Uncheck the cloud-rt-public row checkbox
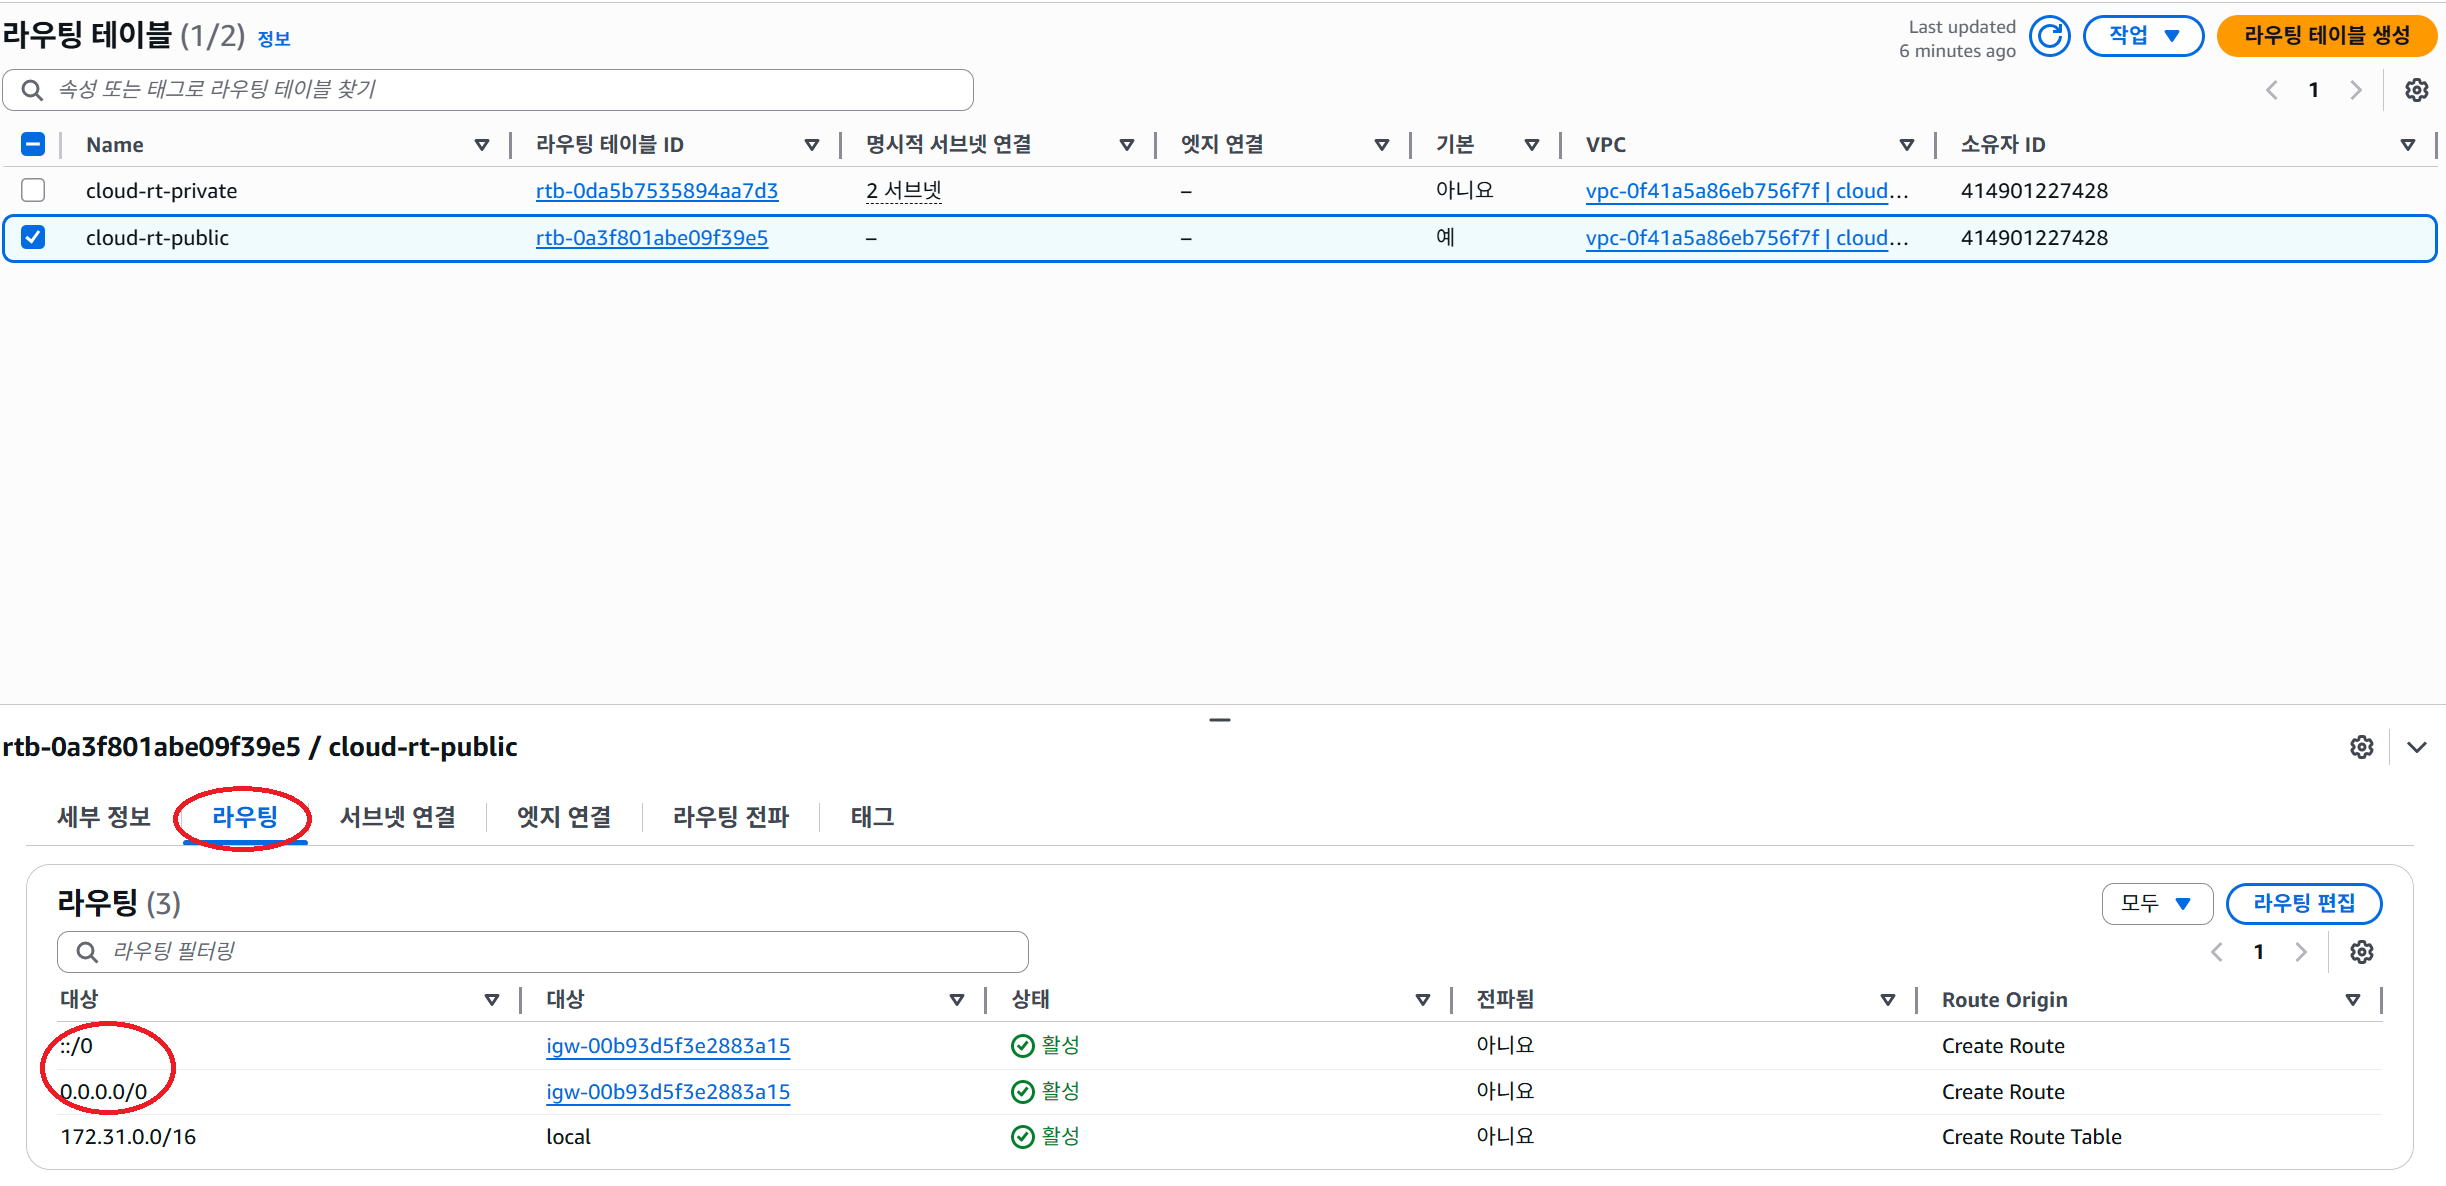2446x1186 pixels. 33,237
